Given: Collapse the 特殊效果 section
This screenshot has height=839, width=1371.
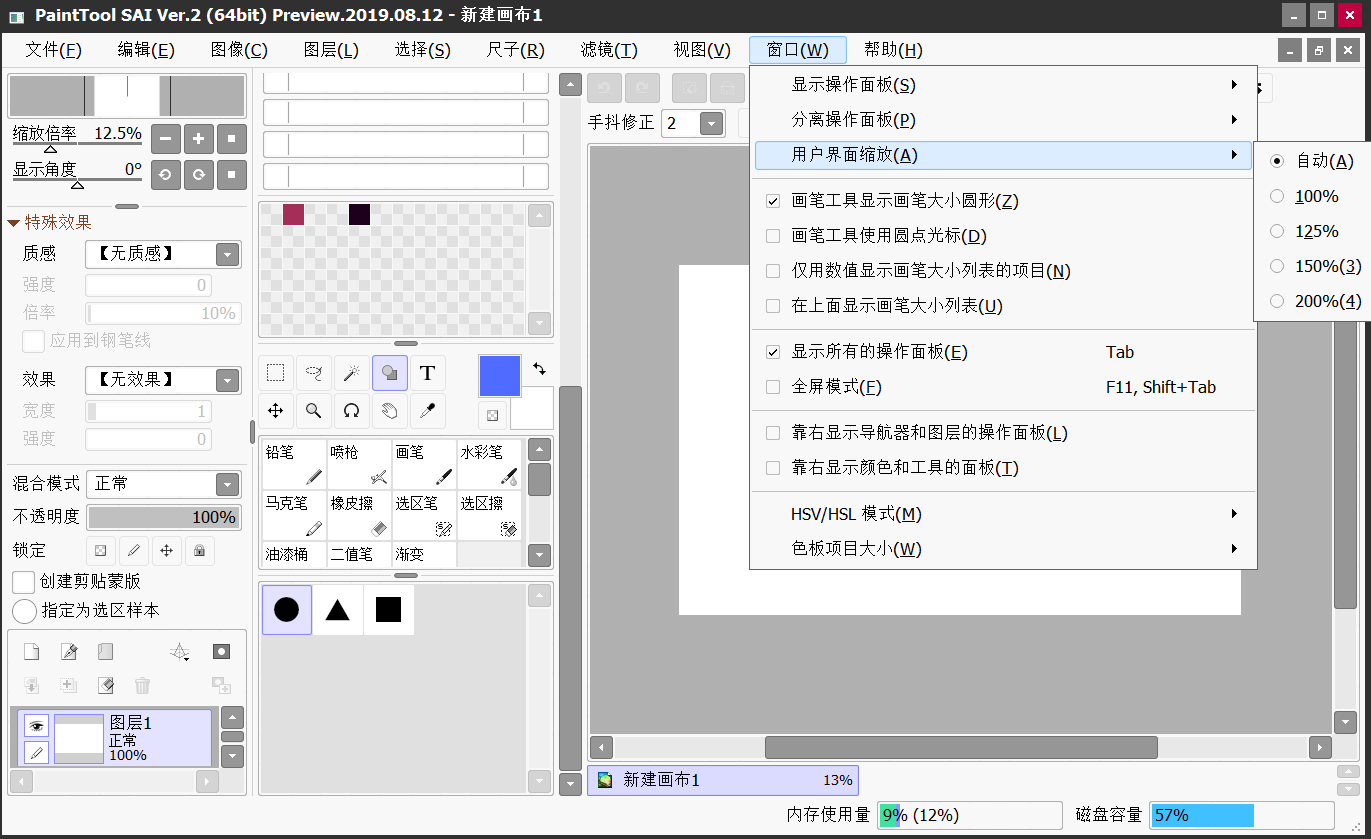Looking at the screenshot, I should coord(14,222).
